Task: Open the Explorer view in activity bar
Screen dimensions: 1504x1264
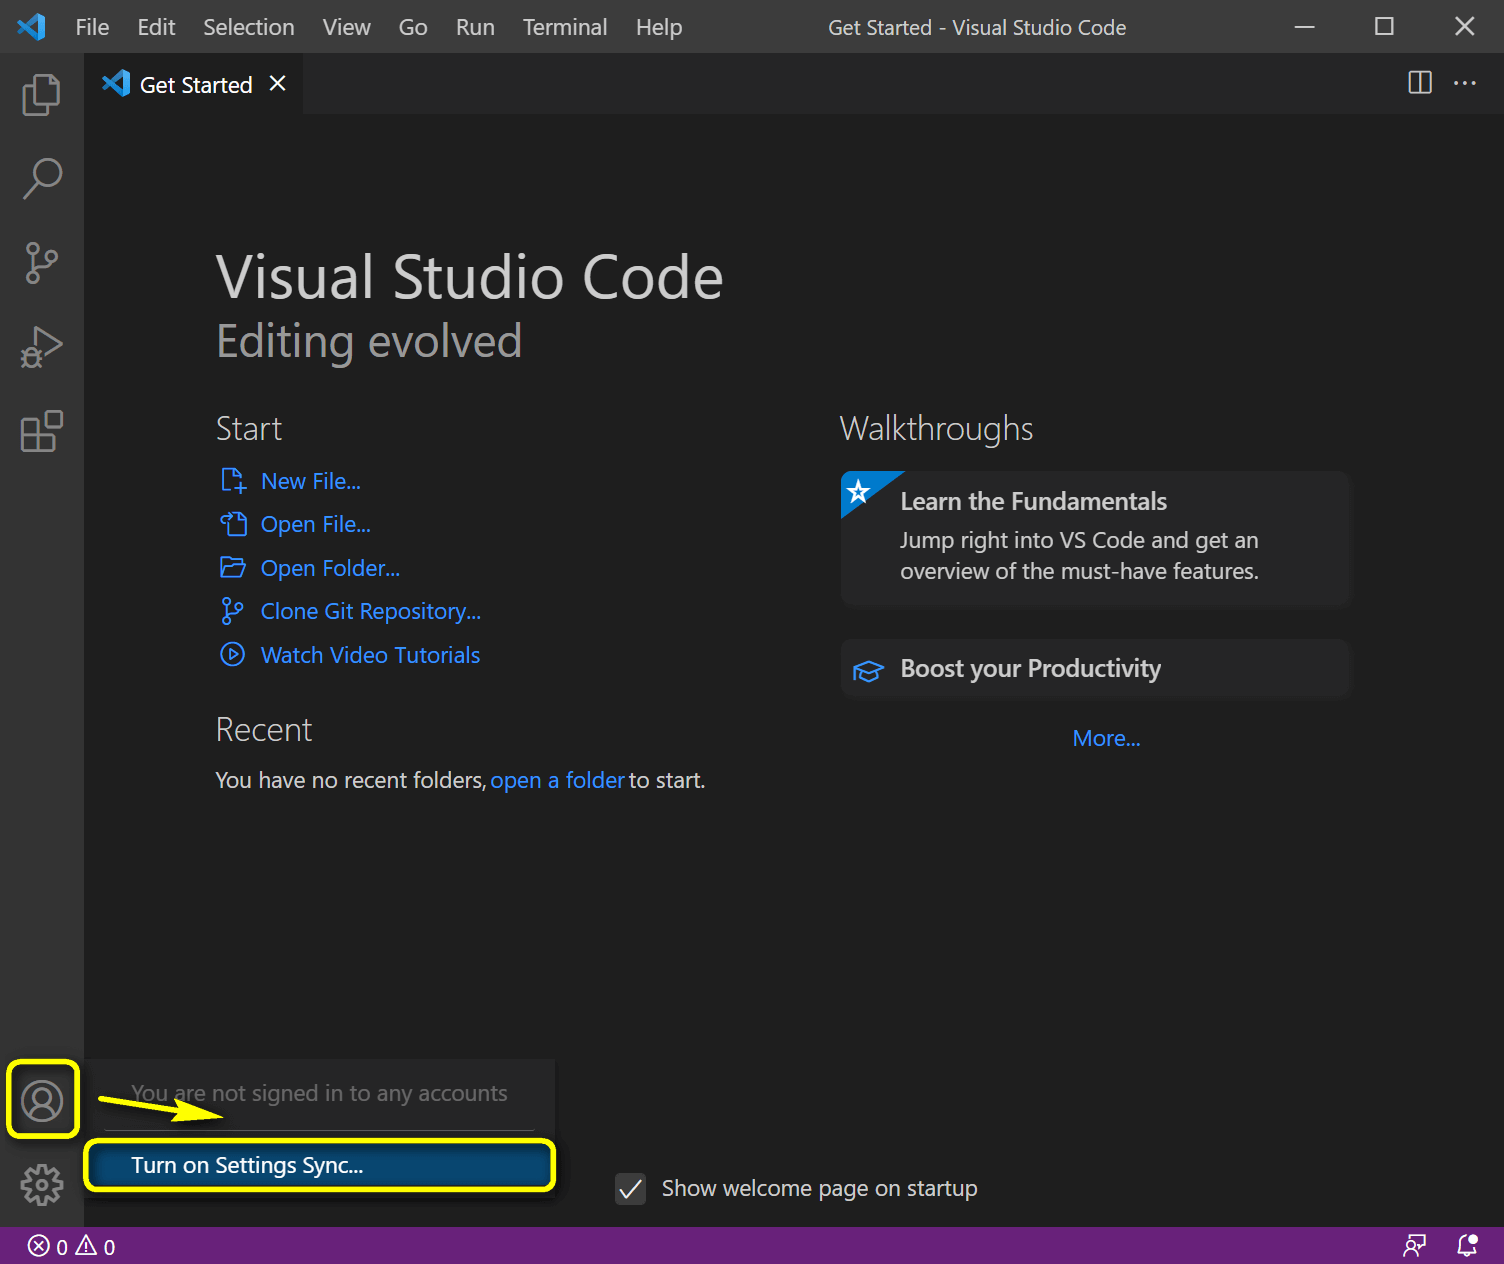Action: 41,94
